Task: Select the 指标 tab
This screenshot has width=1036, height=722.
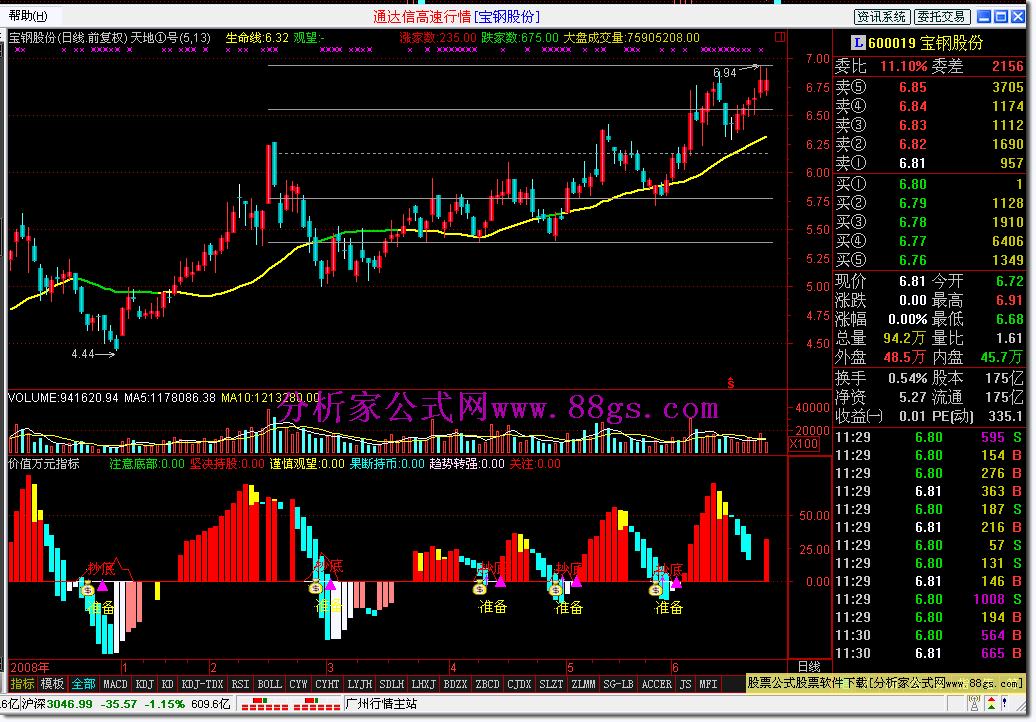Action: point(22,684)
